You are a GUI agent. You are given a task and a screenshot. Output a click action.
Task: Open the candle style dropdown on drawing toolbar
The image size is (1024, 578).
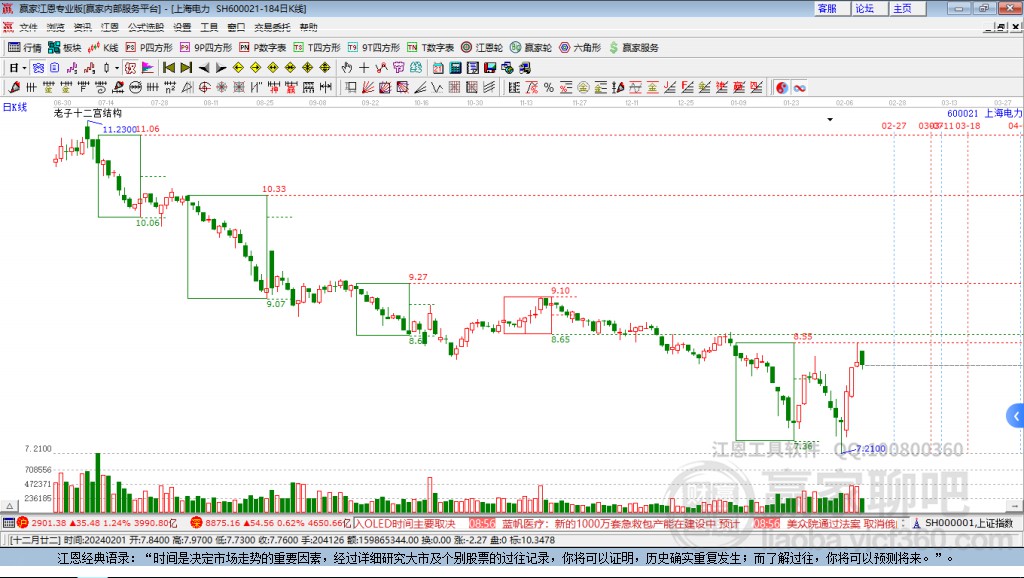(x=116, y=67)
